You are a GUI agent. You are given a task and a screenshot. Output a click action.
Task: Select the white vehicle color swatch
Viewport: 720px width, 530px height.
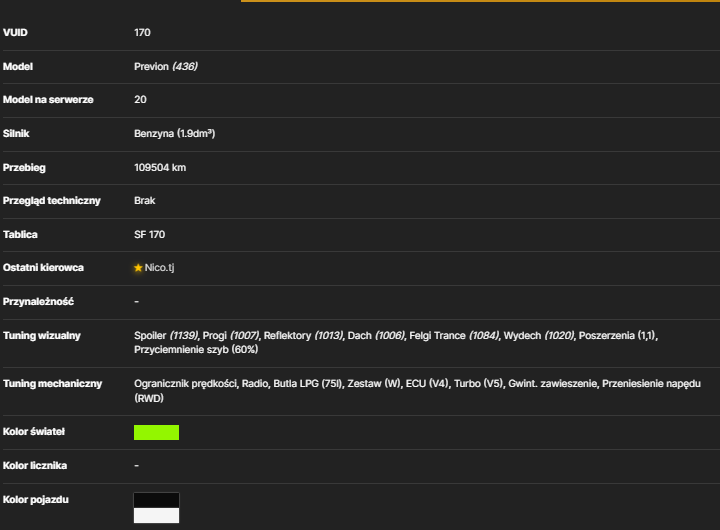click(x=157, y=515)
